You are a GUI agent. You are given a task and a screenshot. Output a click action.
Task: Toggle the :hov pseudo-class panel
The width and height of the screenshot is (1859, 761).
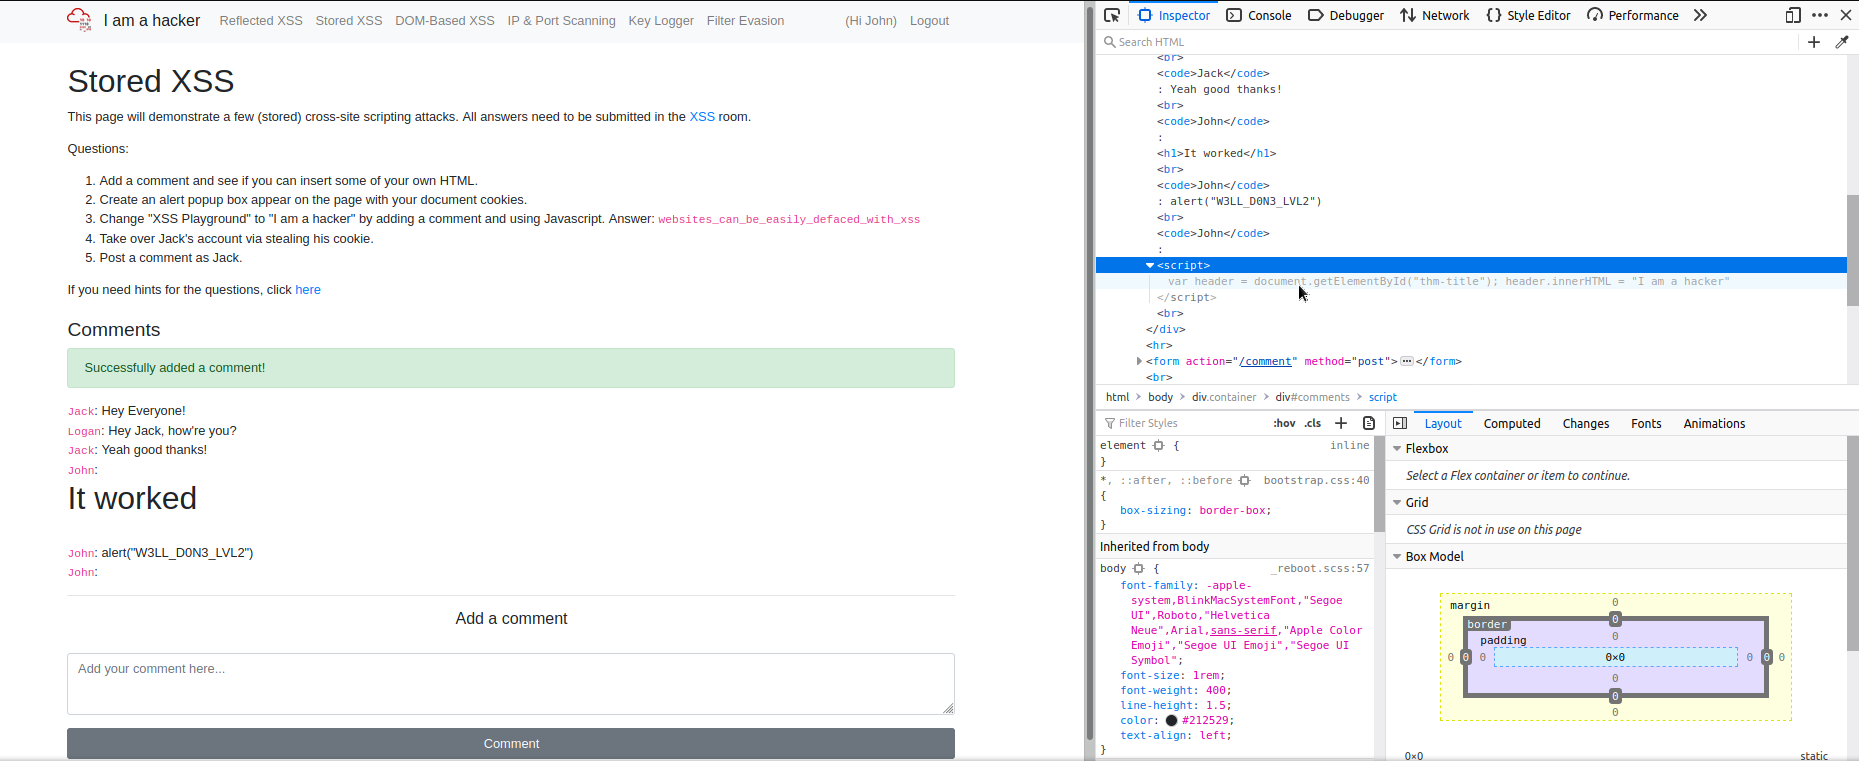pos(1284,423)
